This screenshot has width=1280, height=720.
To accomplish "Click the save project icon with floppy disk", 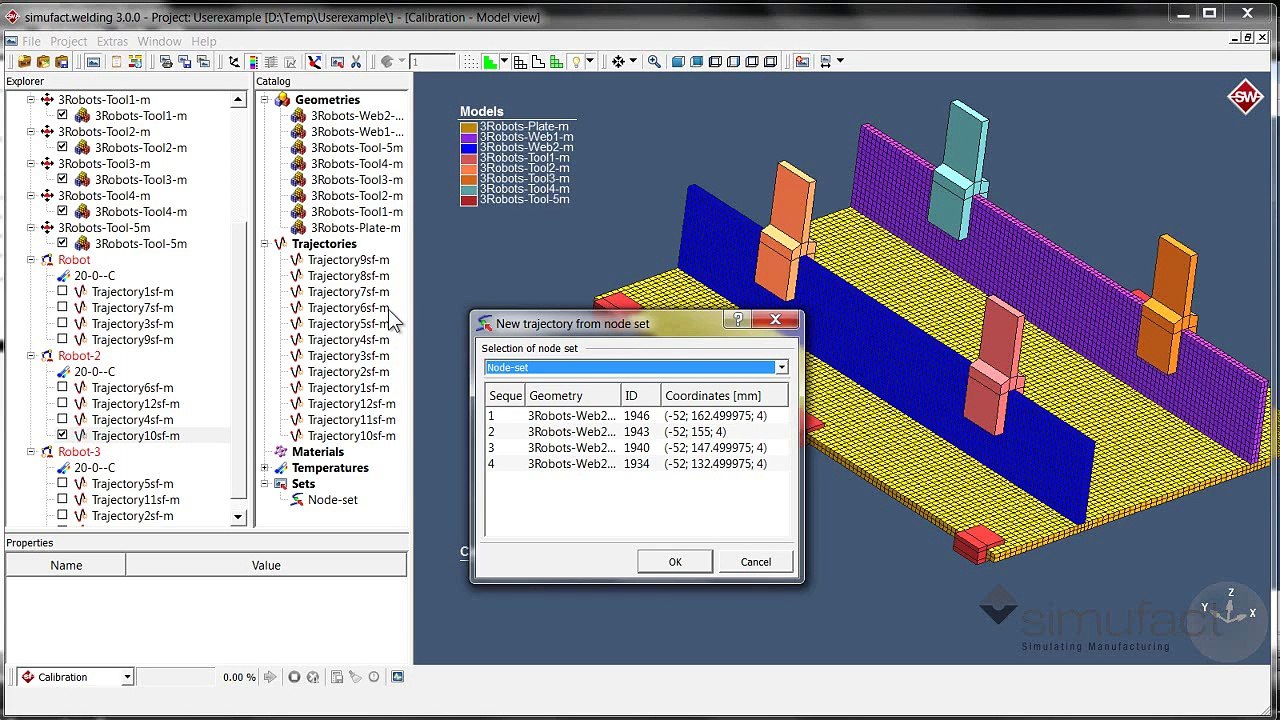I will [61, 62].
